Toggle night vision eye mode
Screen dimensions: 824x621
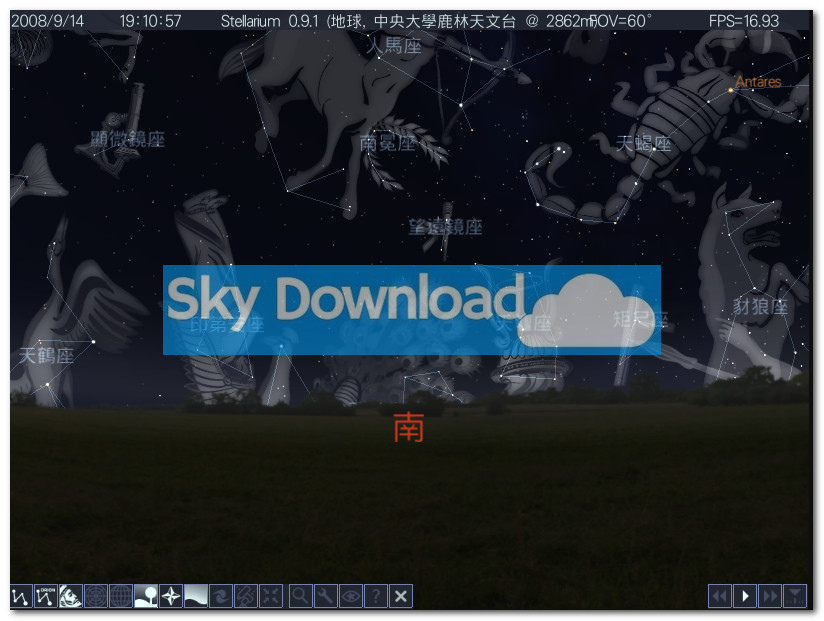tap(351, 596)
